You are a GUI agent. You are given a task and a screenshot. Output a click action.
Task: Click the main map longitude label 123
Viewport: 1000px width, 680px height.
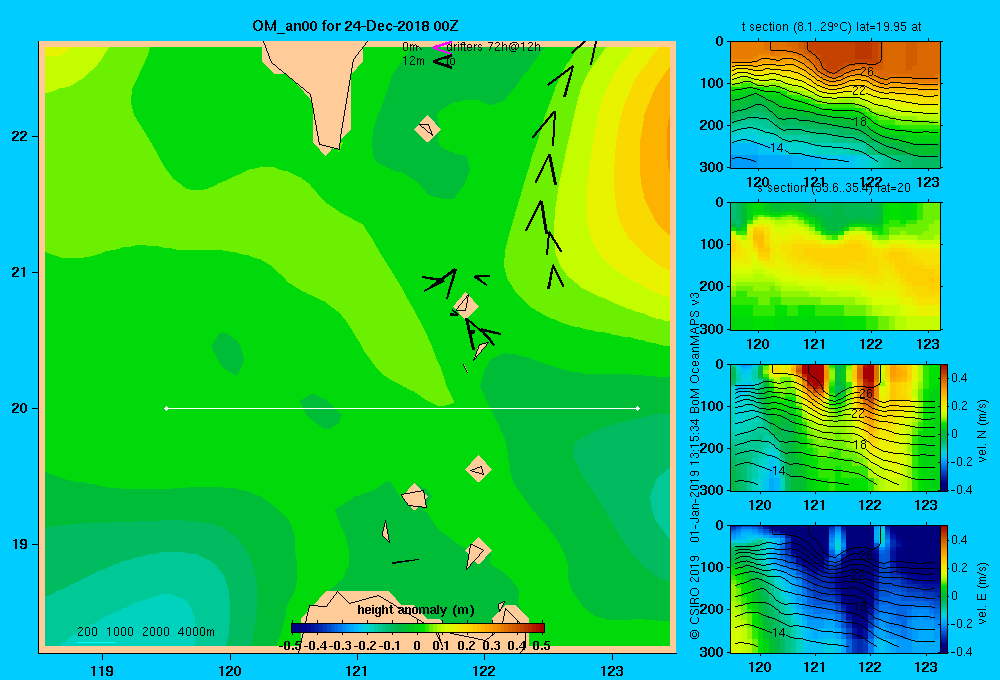(612, 670)
